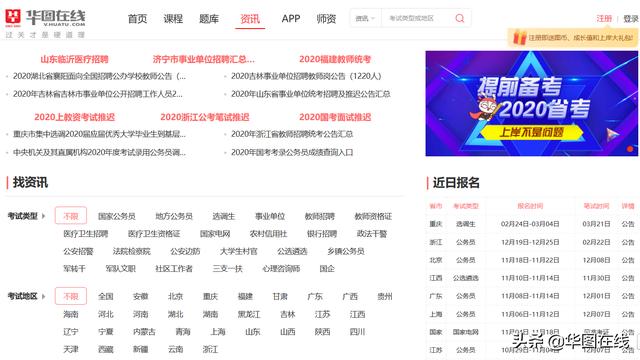Select 不限 under exam type filter
640x360 pixels.
(x=71, y=216)
